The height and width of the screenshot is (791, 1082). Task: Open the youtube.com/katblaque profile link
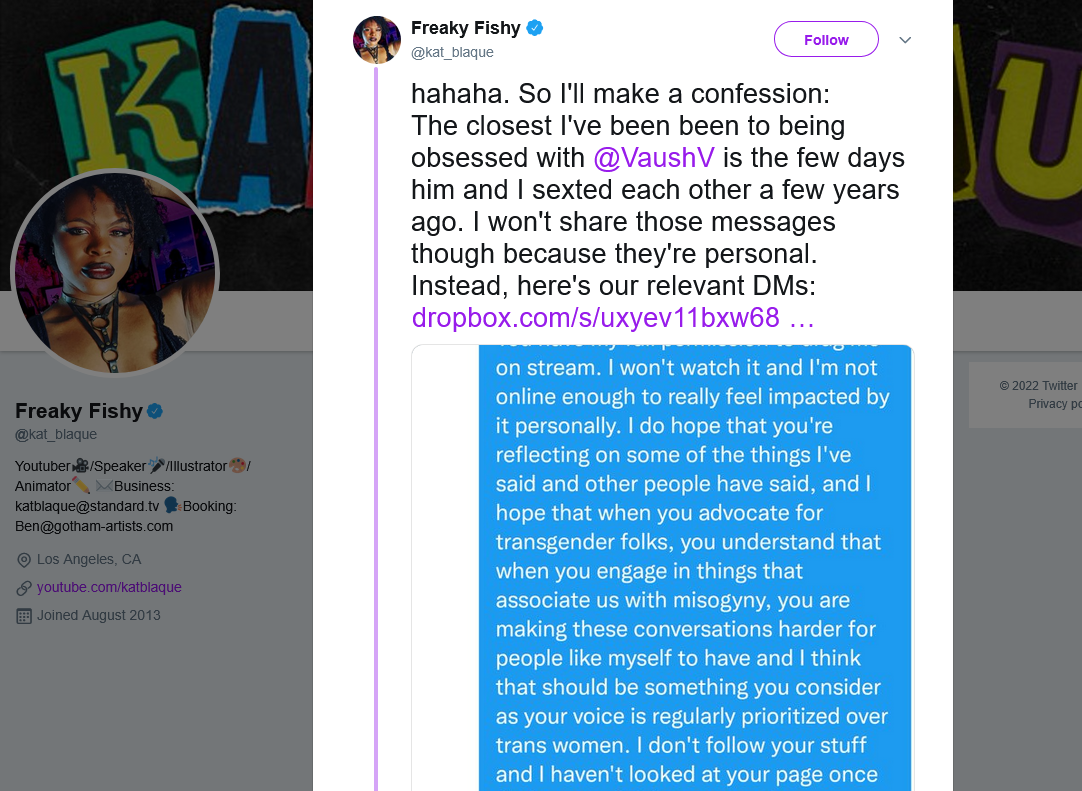click(109, 587)
